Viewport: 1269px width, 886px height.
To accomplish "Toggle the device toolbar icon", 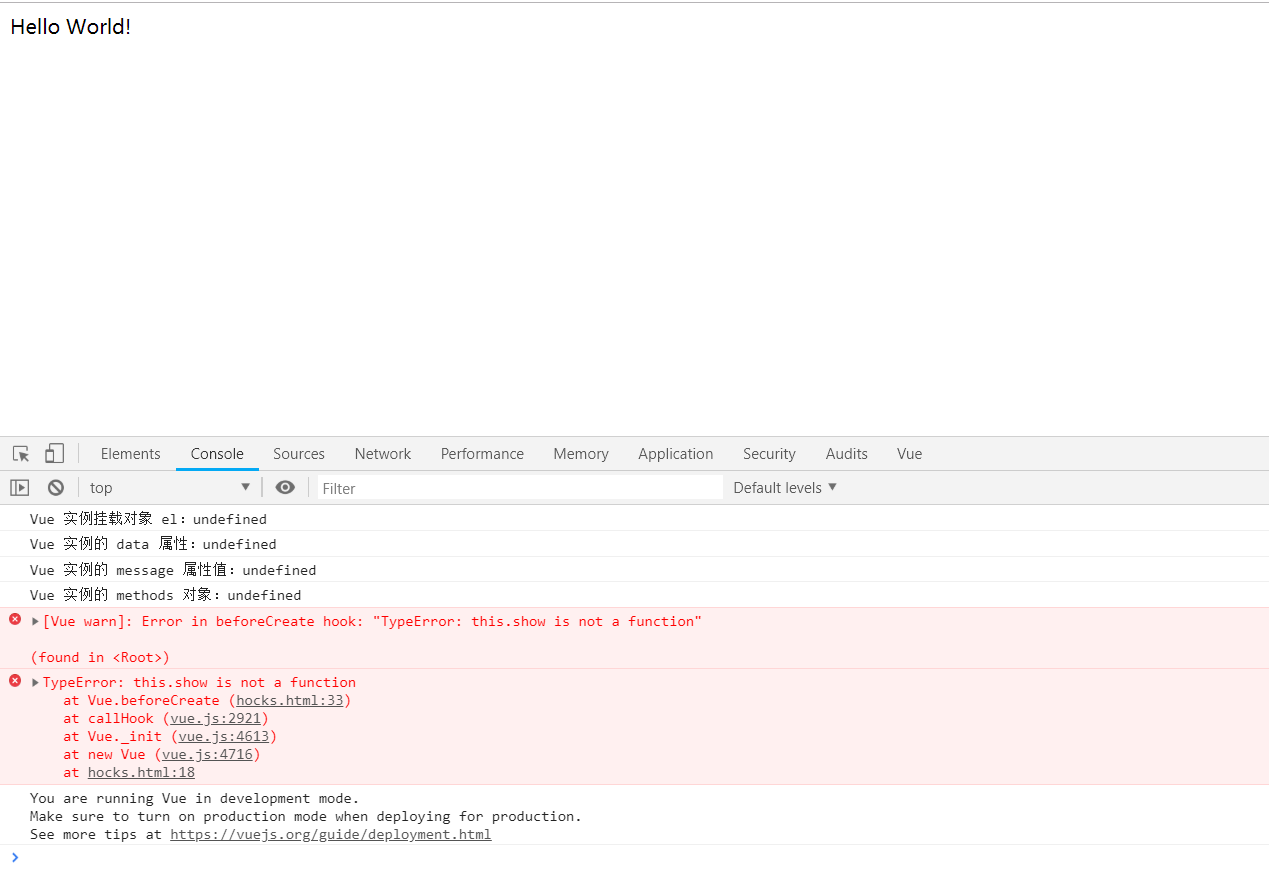I will pyautogui.click(x=54, y=454).
